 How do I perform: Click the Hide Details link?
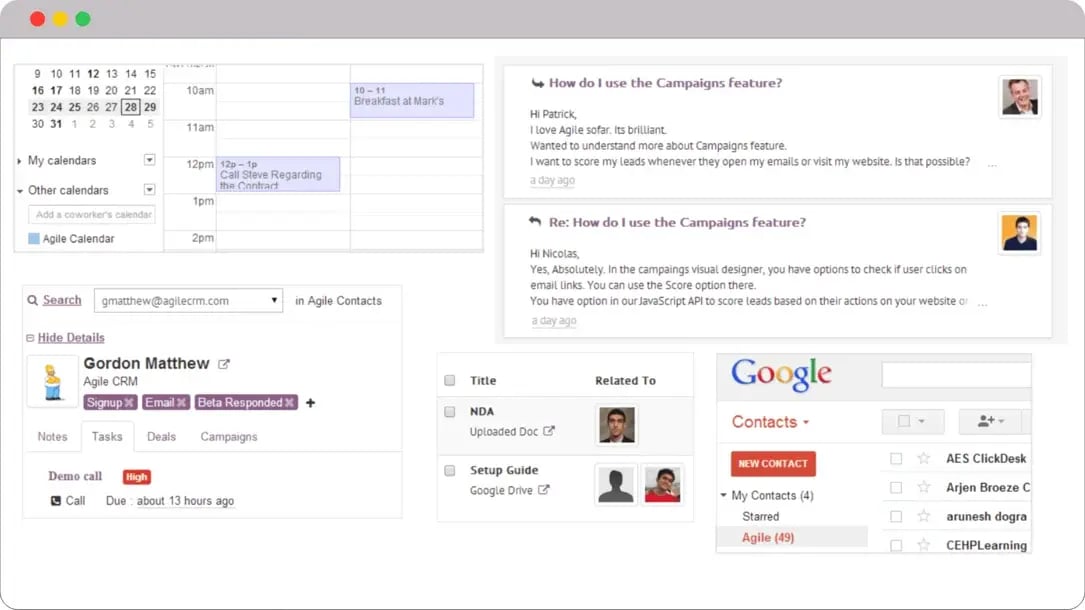point(71,338)
